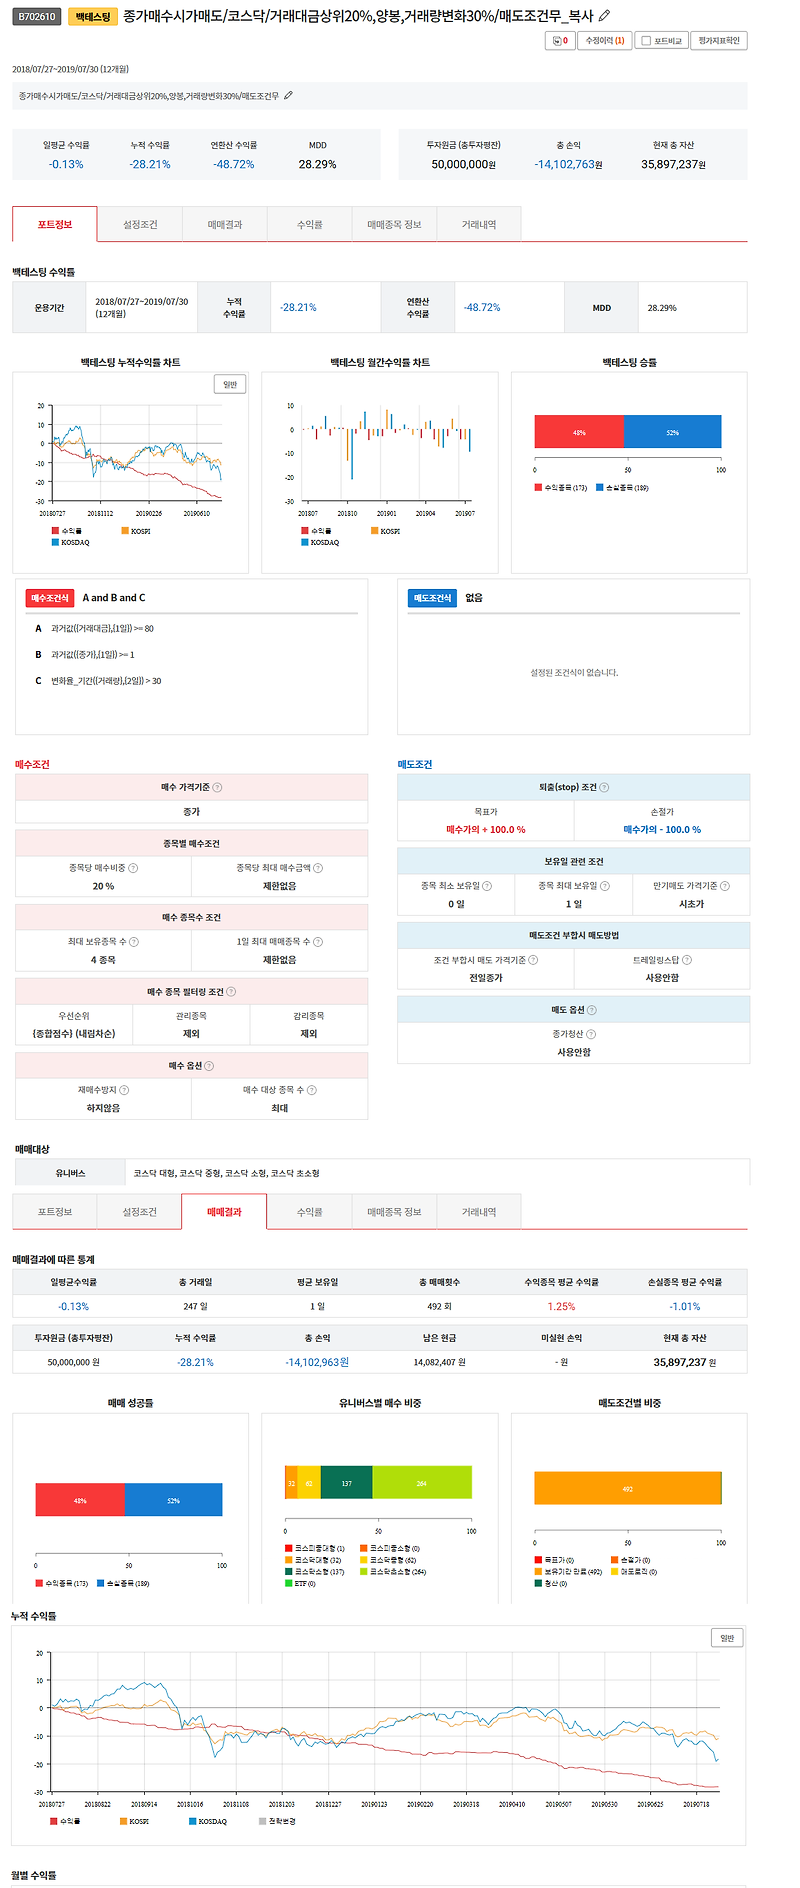Click the red 매수조건식 label
Viewport: 800px width, 1888px height.
click(x=50, y=598)
